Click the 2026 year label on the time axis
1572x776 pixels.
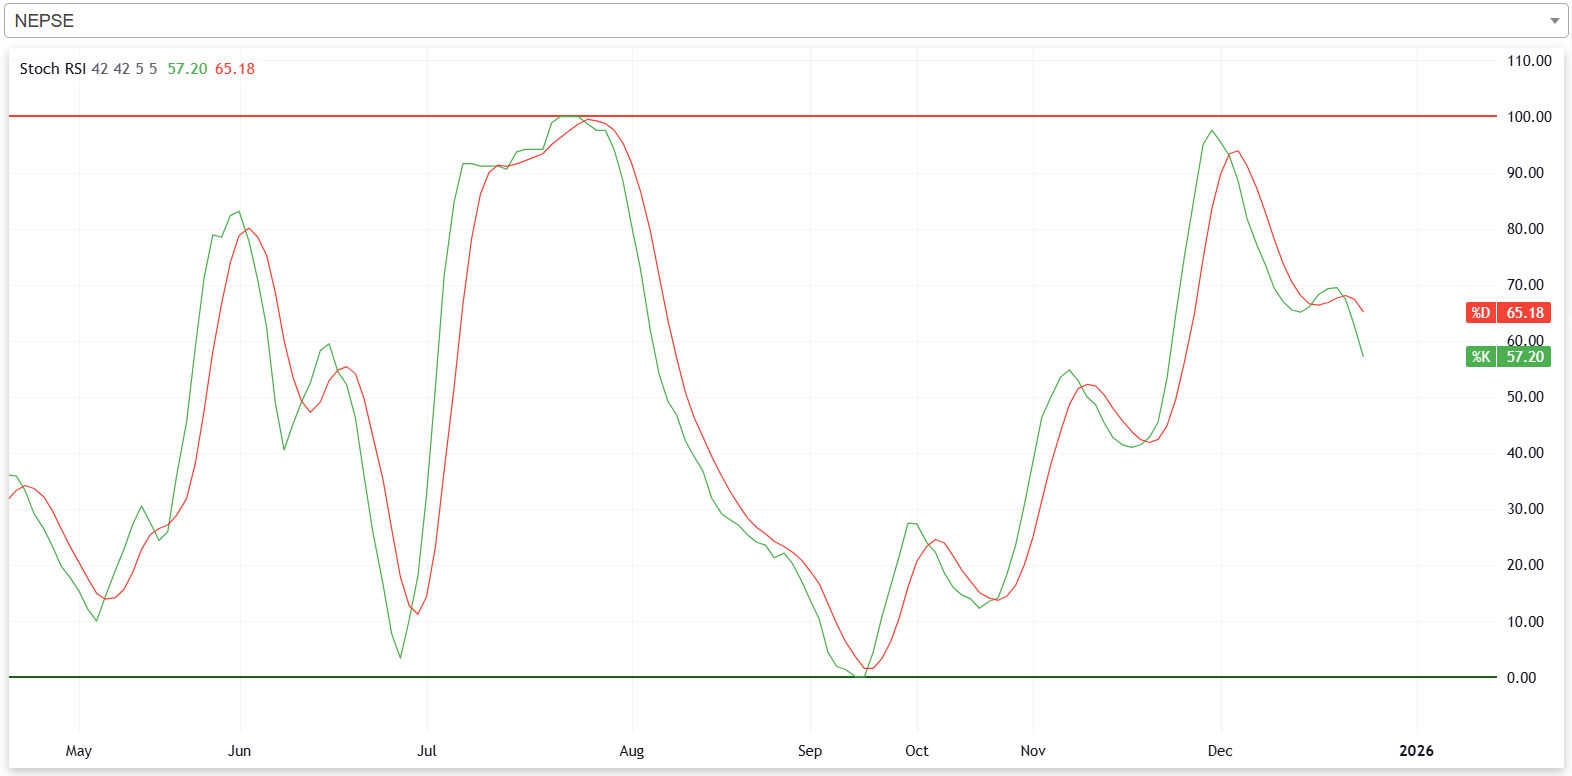point(1416,751)
